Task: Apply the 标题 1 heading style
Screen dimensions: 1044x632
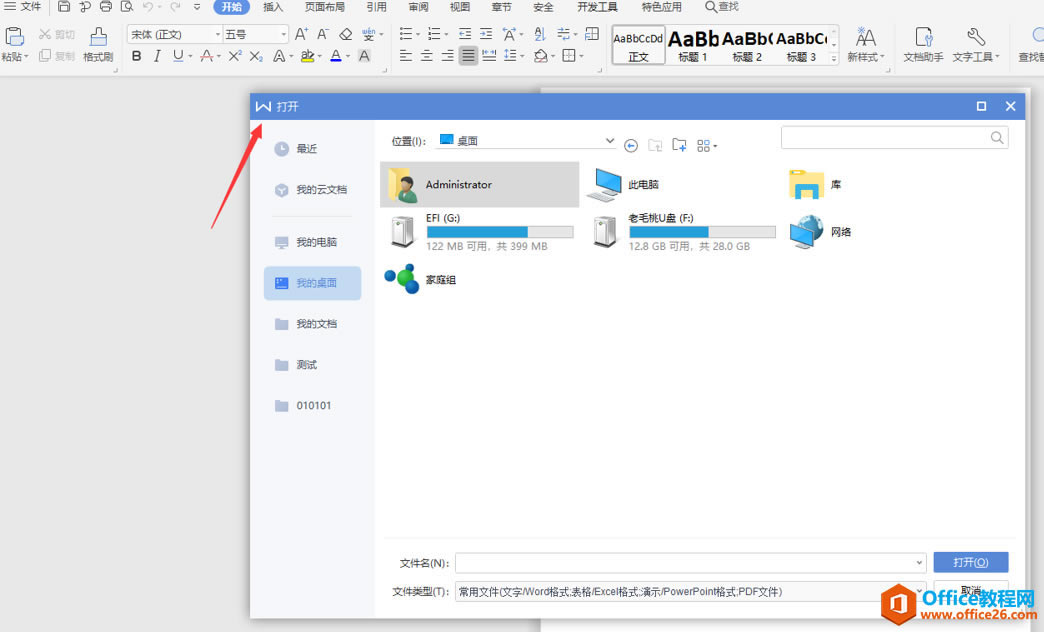Action: click(692, 45)
